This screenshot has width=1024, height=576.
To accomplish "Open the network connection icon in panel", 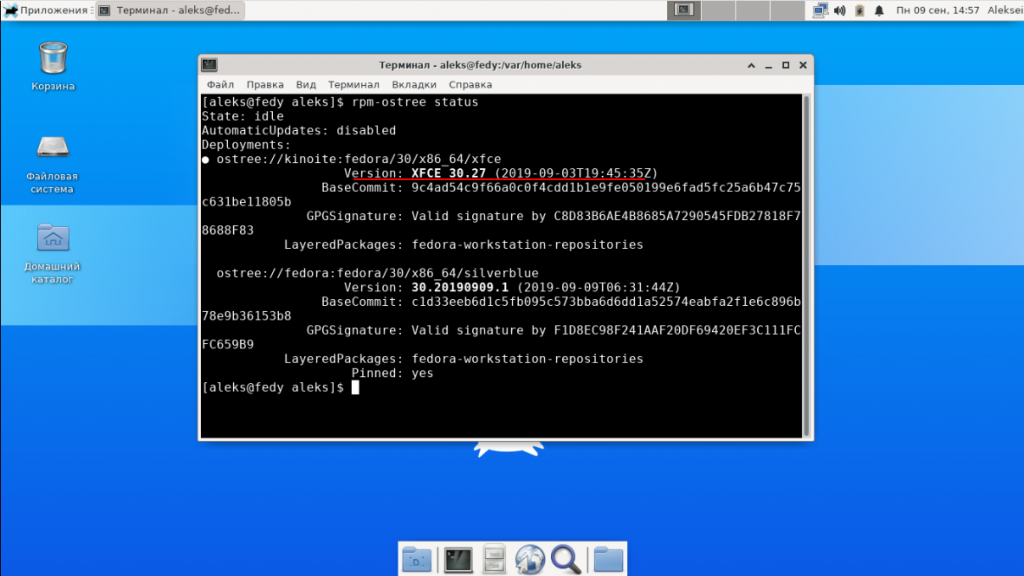I will [x=820, y=11].
